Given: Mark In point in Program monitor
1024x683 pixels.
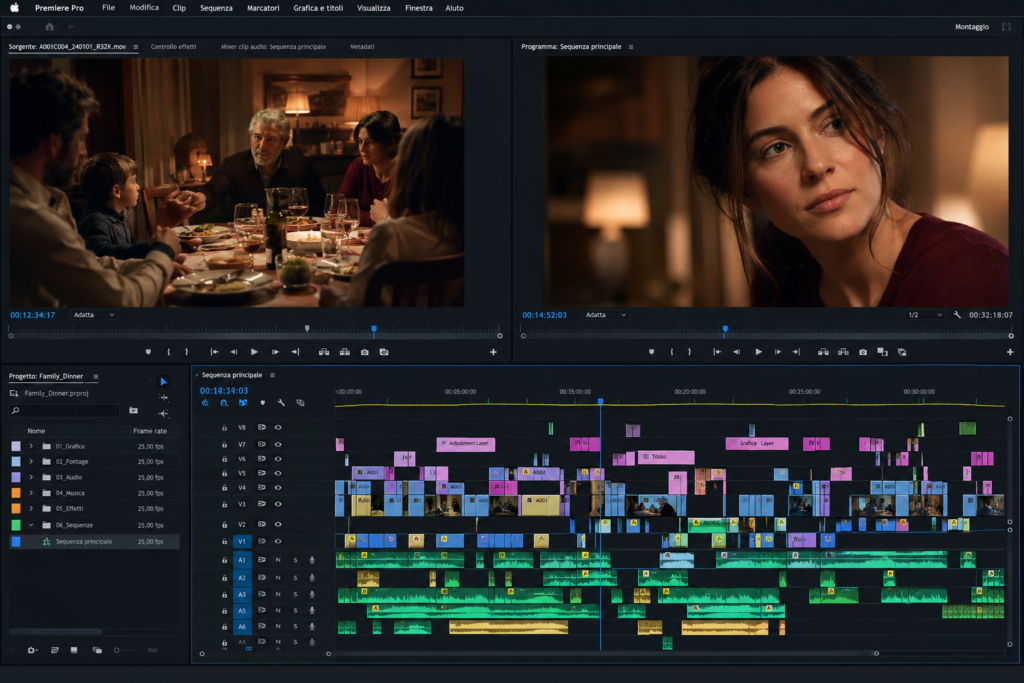Looking at the screenshot, I should pyautogui.click(x=671, y=352).
